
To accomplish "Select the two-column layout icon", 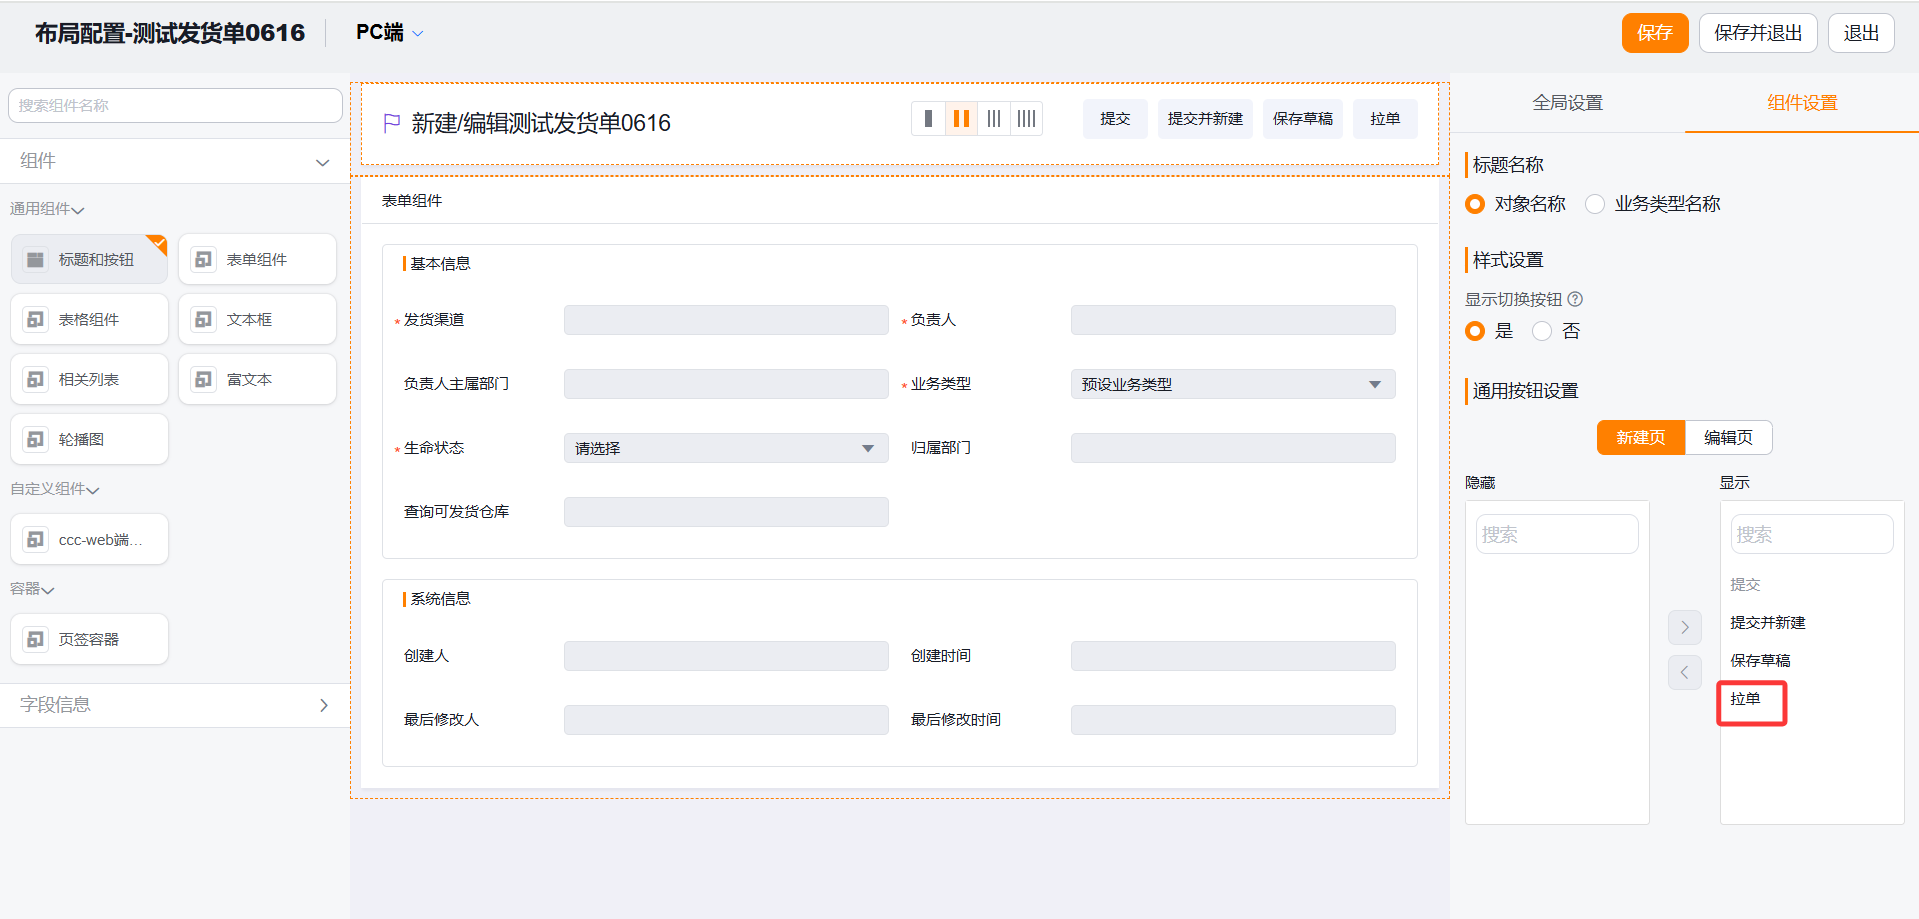I will [961, 119].
